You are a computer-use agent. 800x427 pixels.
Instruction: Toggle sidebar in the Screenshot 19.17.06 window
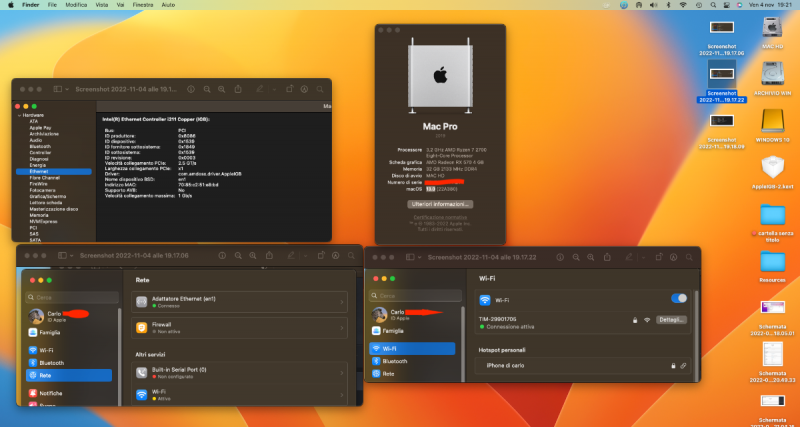(62, 255)
